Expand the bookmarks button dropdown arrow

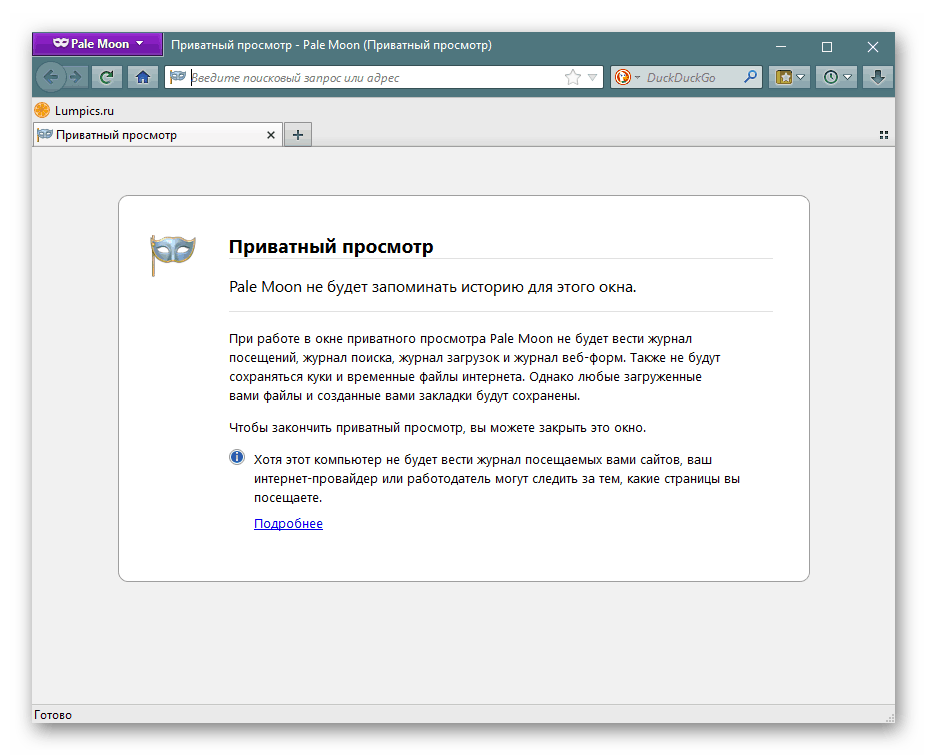pyautogui.click(x=801, y=77)
